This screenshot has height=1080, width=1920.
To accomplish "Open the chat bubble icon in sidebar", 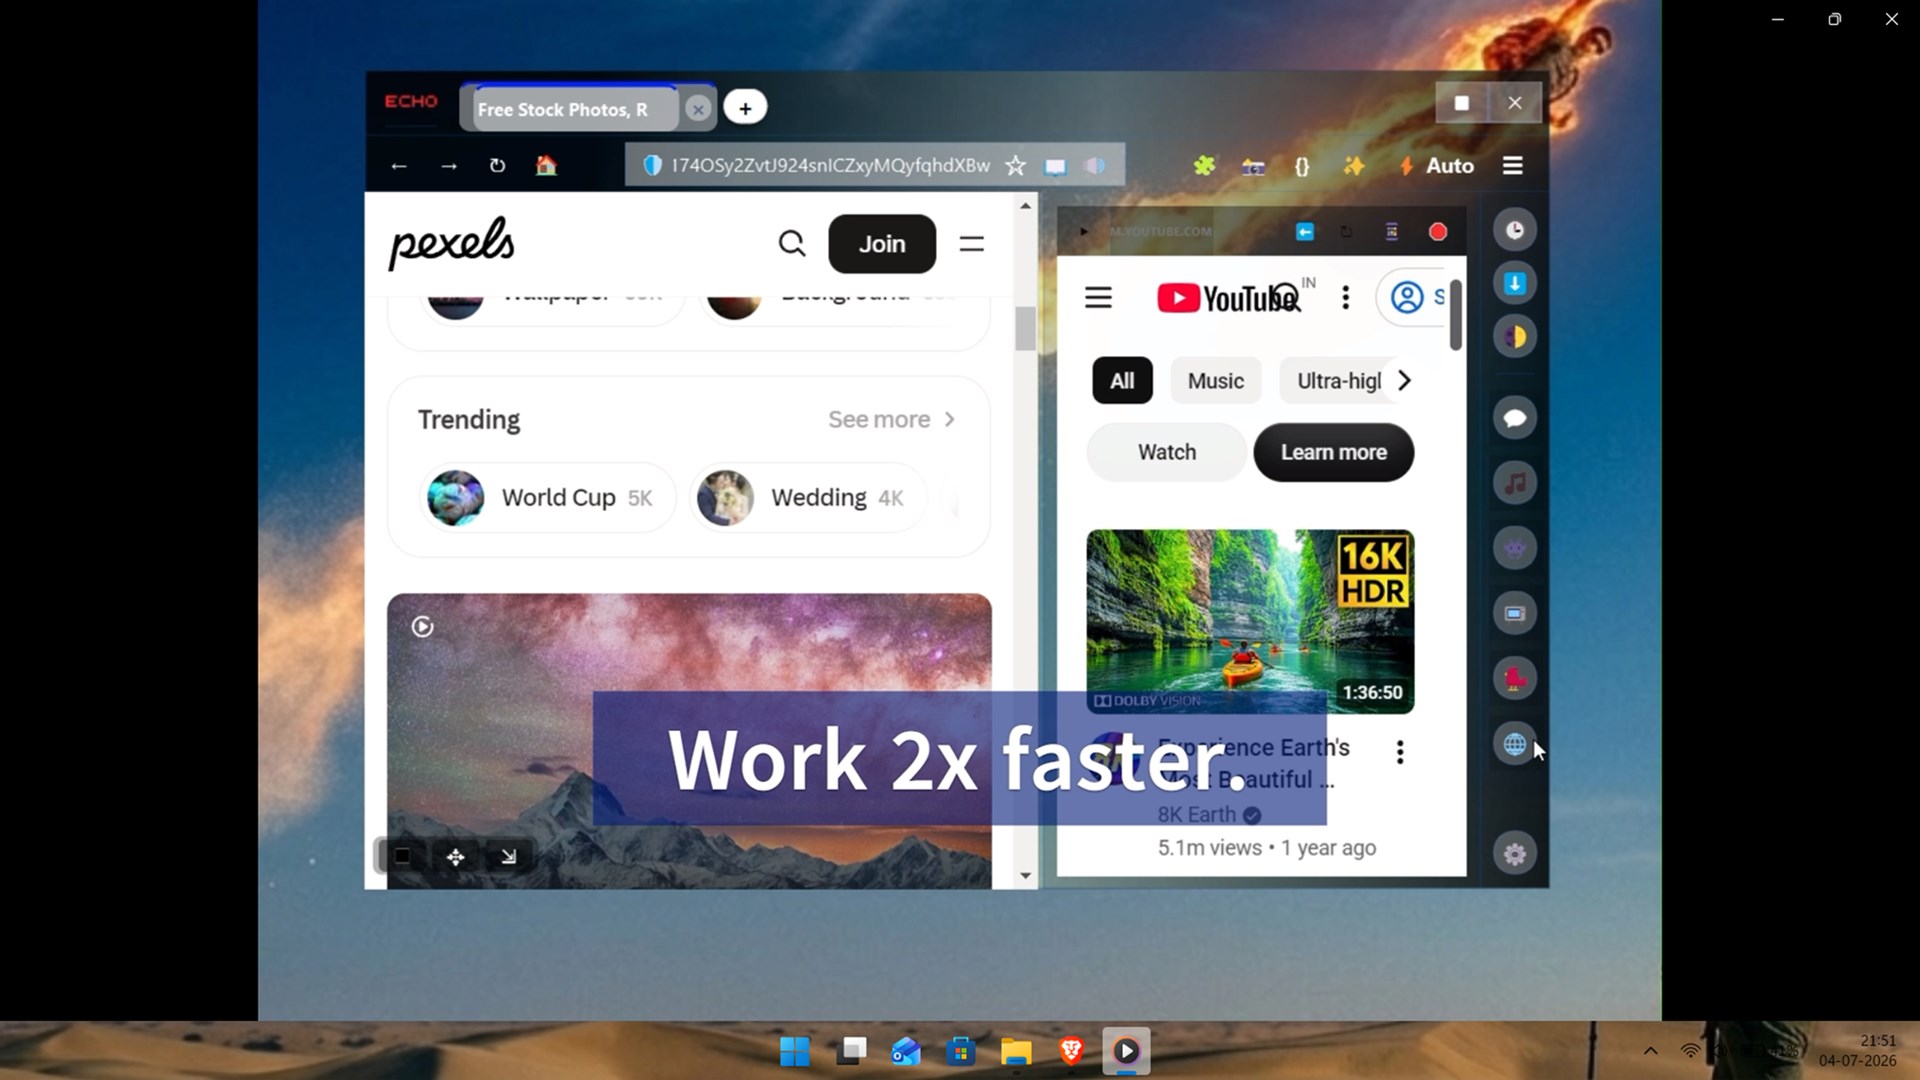I will point(1515,418).
